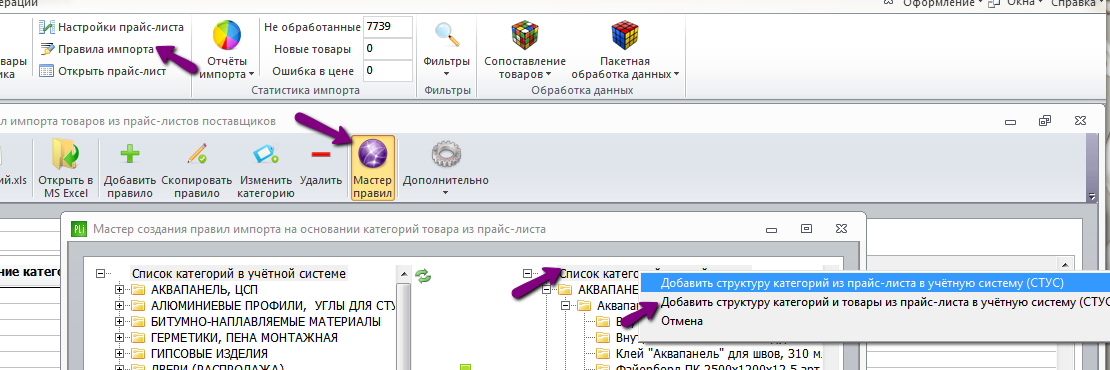Image resolution: width=1110 pixels, height=370 pixels.
Task: Click left tree scrollbar up arrow
Action: 404,274
